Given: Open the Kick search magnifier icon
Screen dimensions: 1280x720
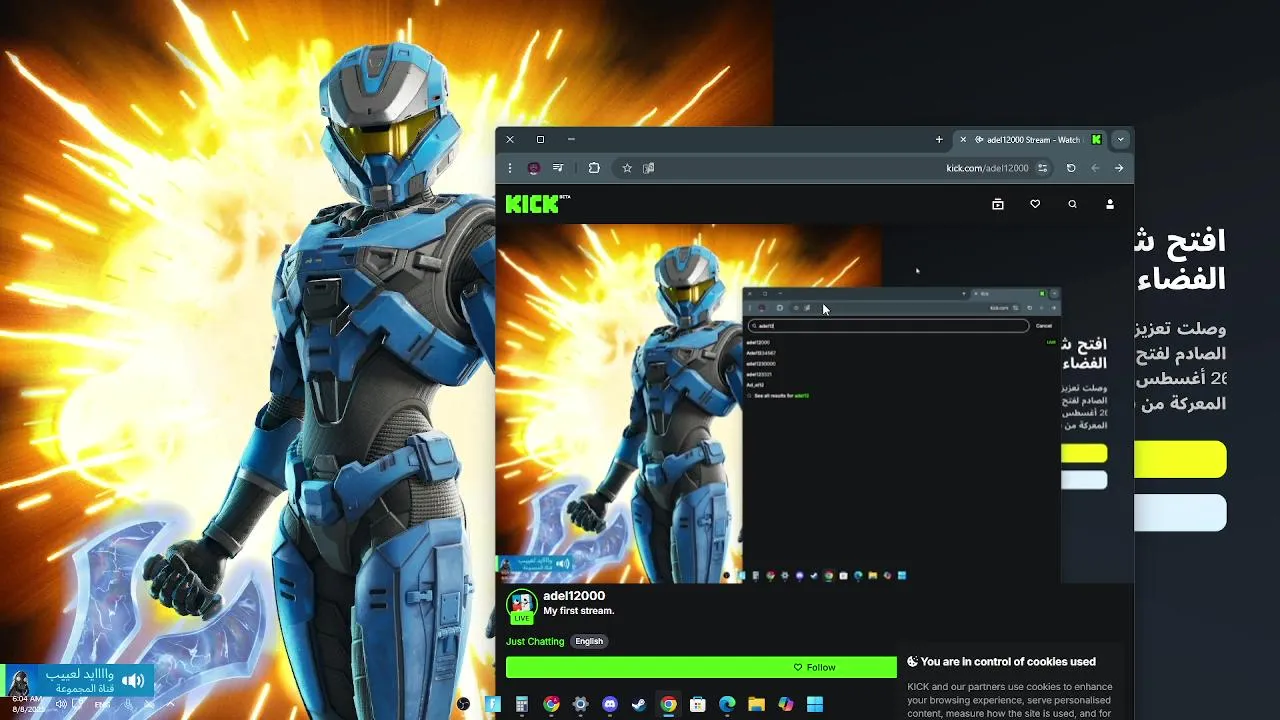Looking at the screenshot, I should [1072, 204].
